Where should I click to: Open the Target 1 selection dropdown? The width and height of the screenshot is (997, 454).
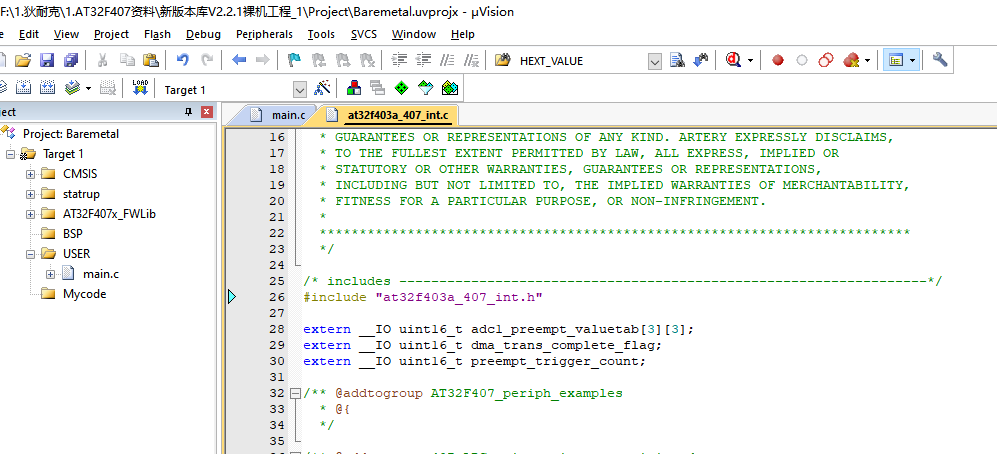coord(300,90)
